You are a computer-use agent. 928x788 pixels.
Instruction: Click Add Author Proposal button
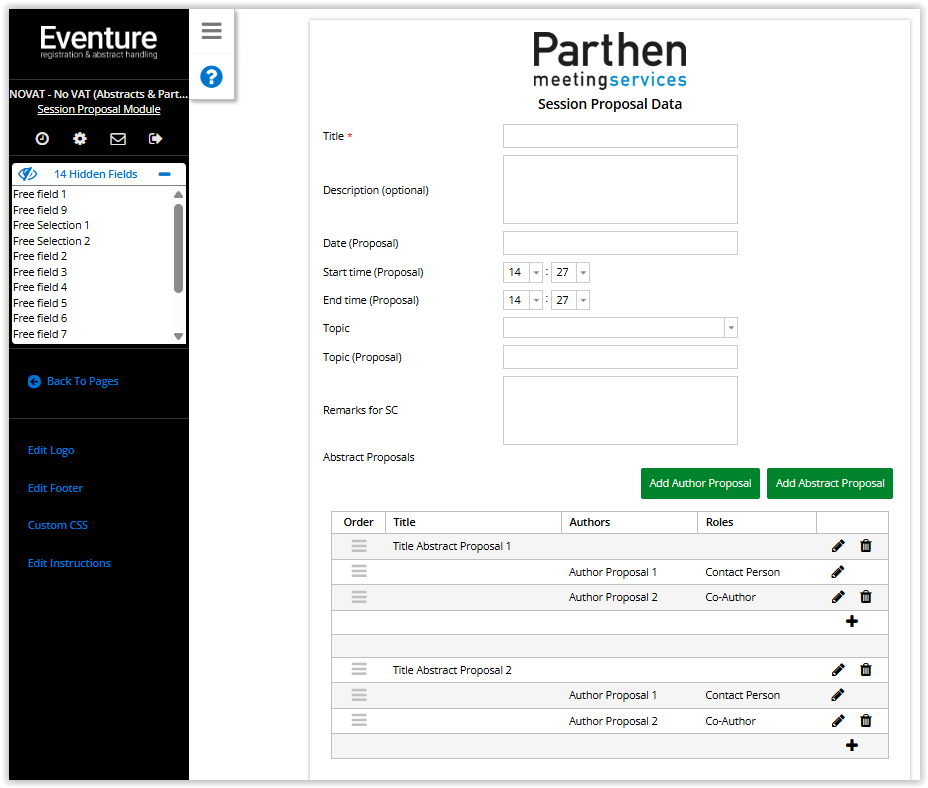coord(700,483)
